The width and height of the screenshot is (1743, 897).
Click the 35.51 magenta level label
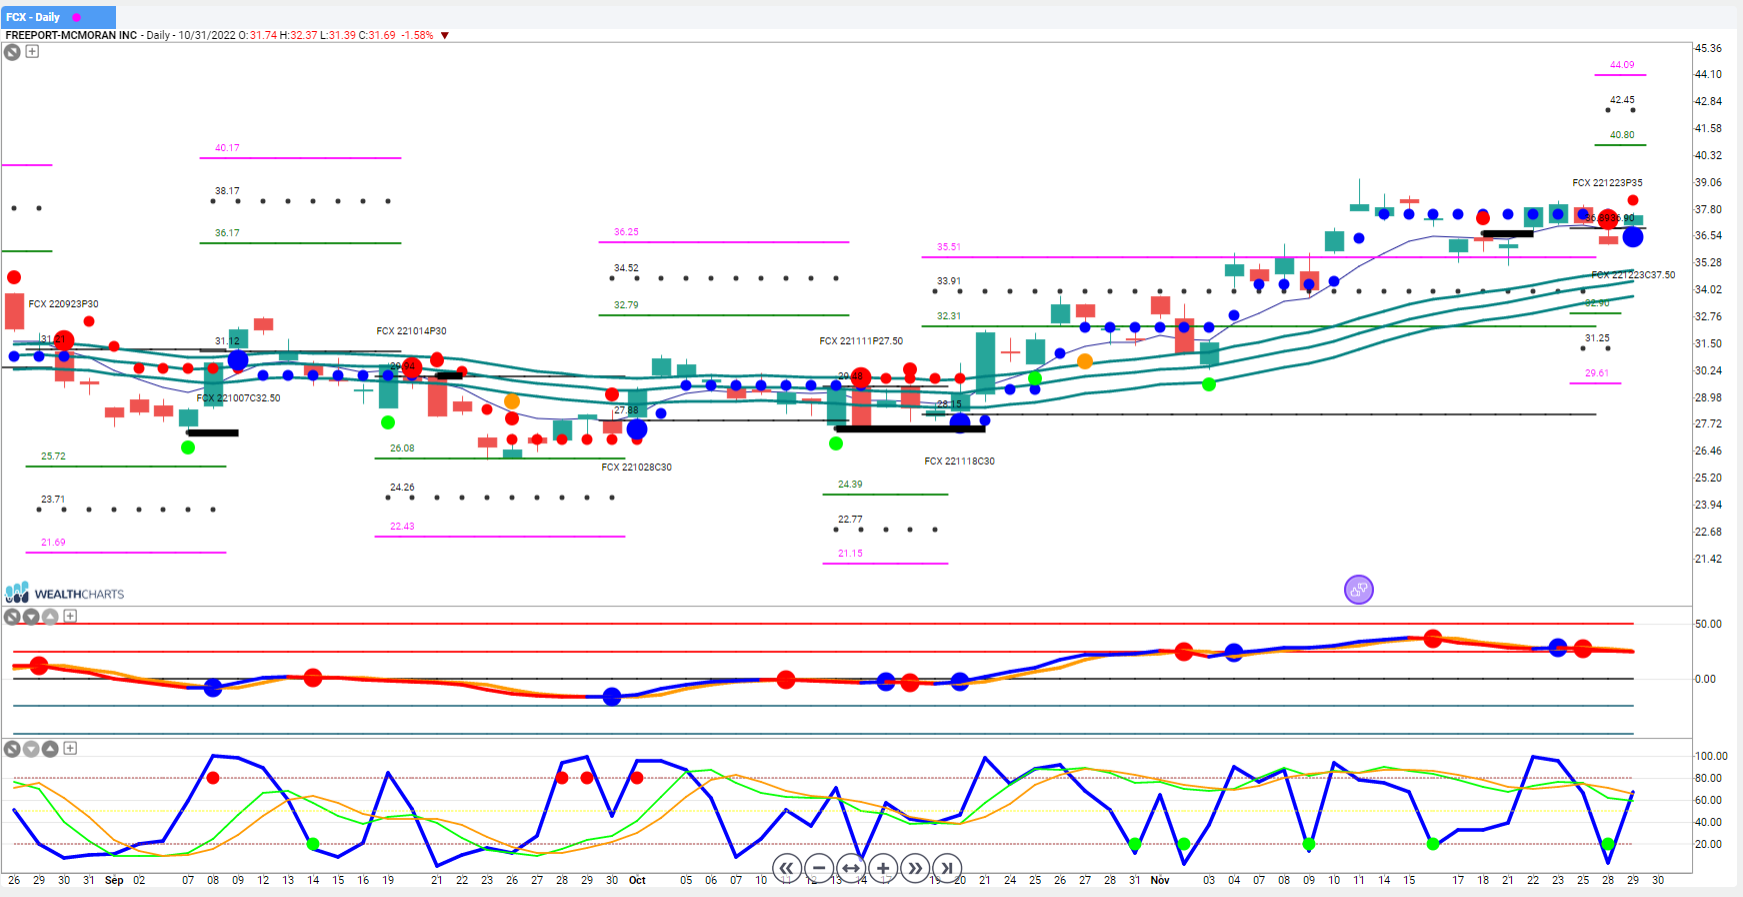coord(948,247)
